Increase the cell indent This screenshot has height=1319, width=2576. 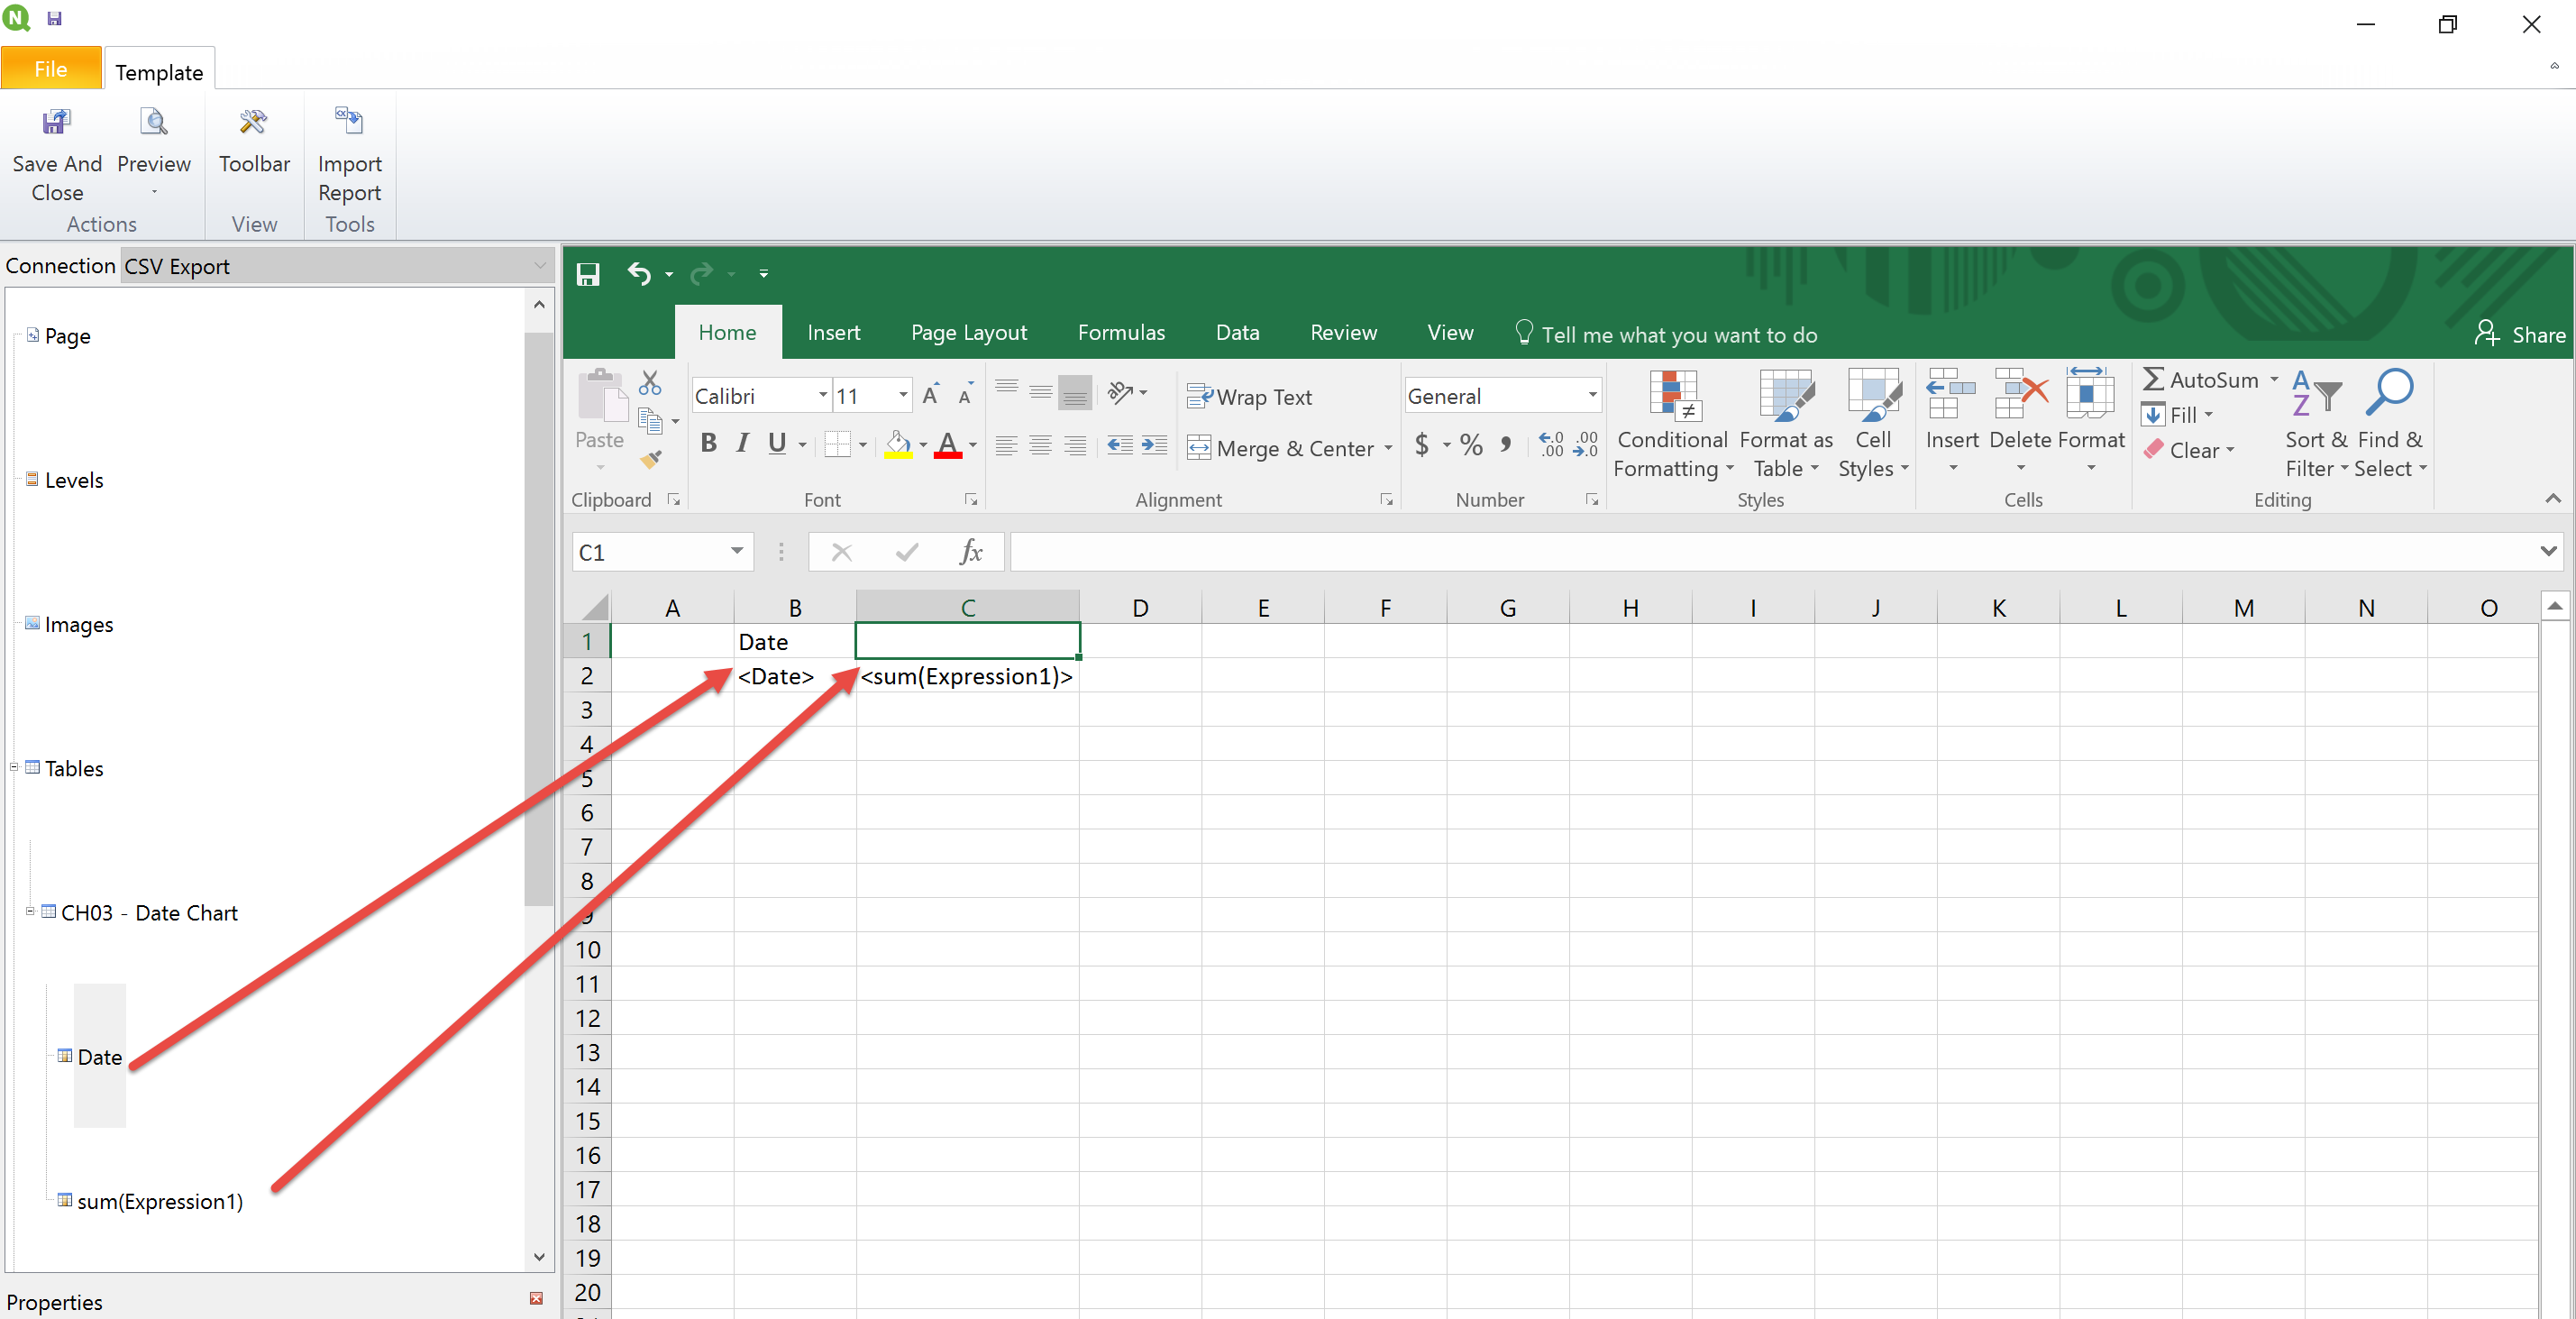(x=1154, y=445)
